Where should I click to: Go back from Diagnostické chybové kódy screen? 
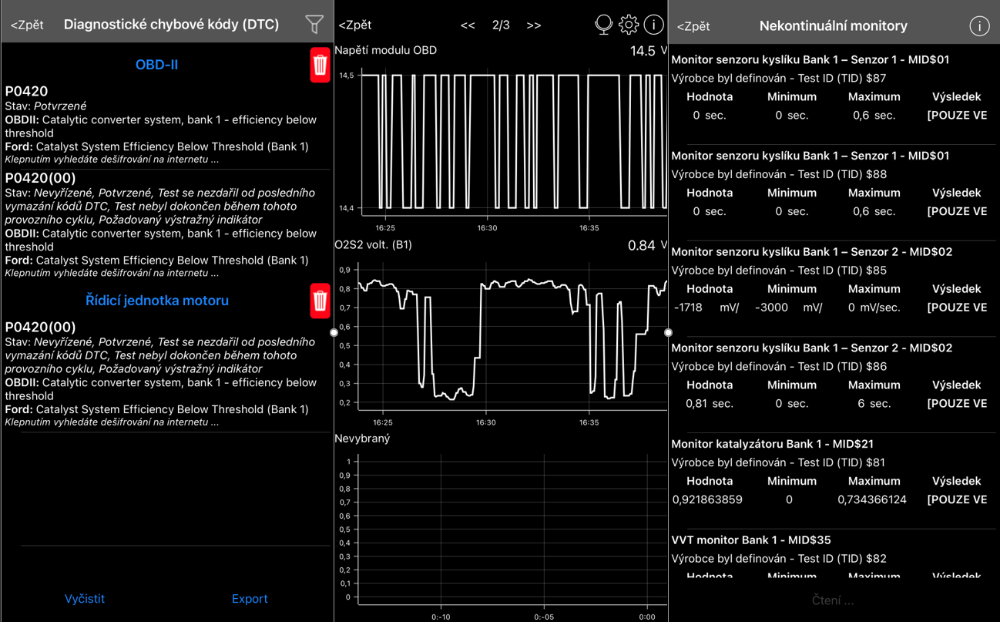[28, 24]
